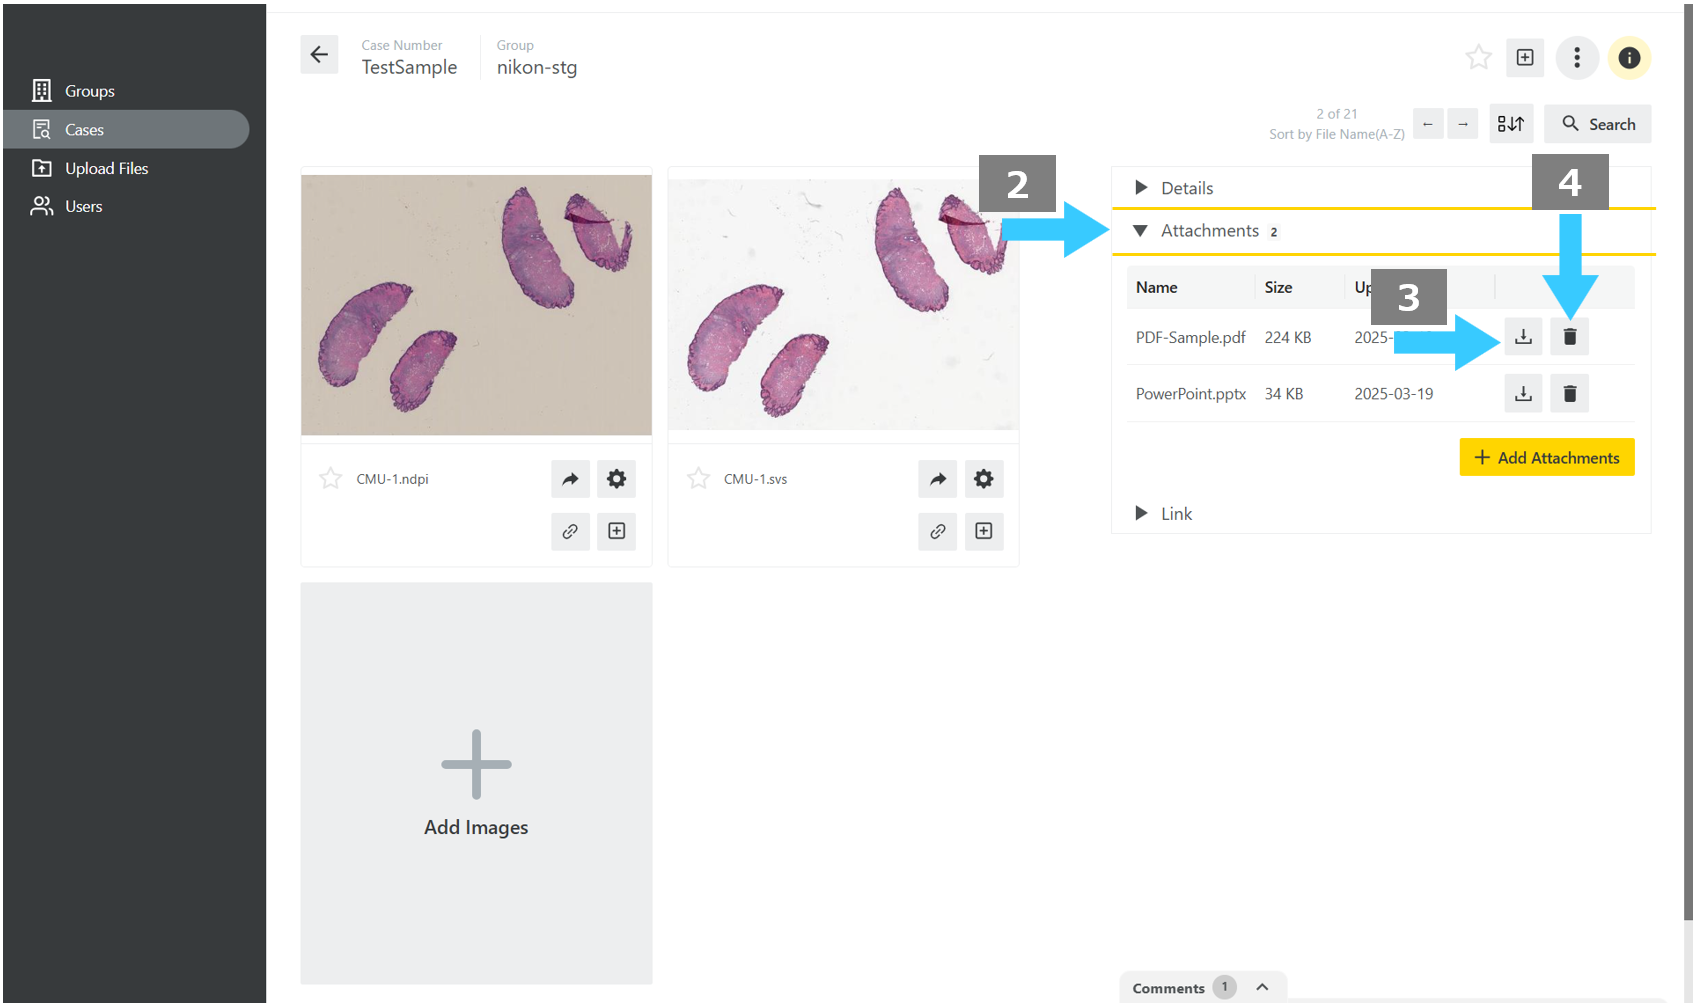Collapse the Attachments section

1383,231
